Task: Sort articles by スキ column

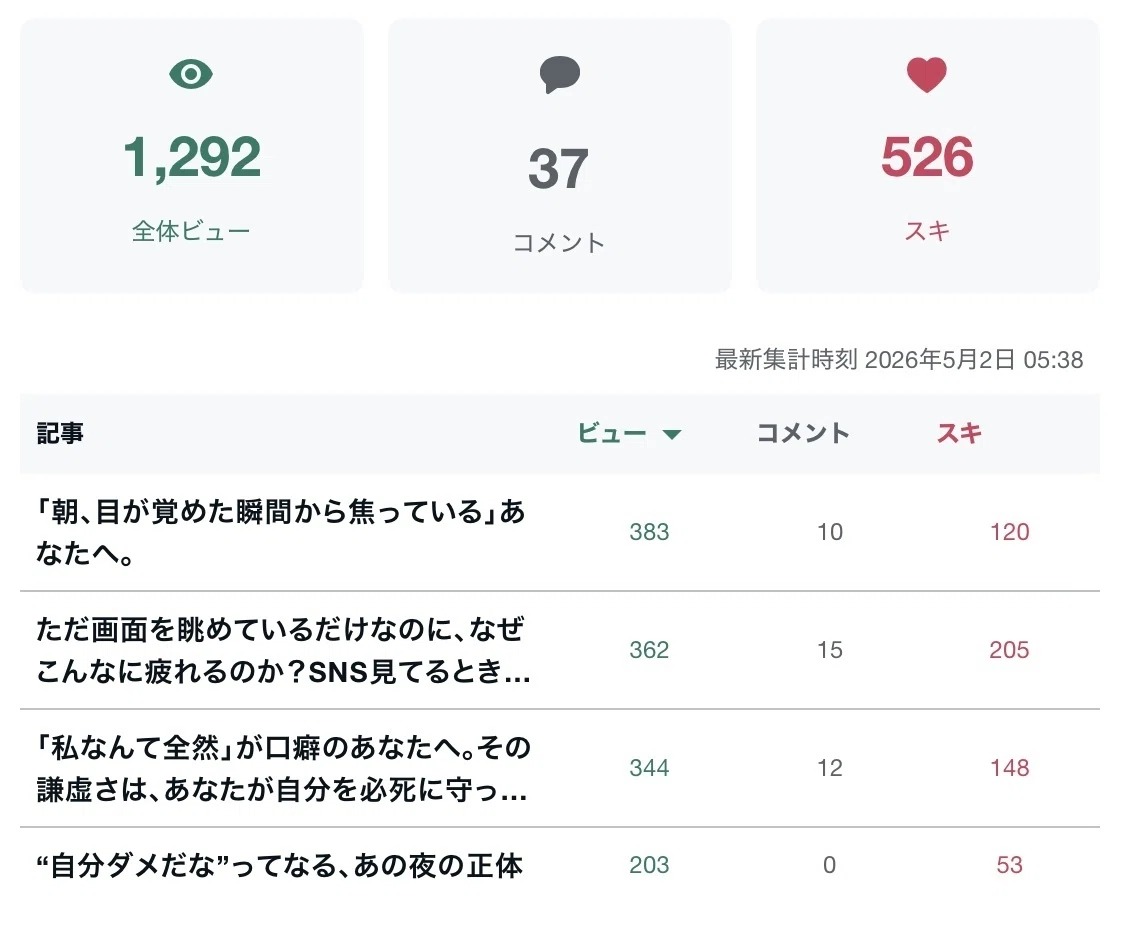Action: pos(959,433)
